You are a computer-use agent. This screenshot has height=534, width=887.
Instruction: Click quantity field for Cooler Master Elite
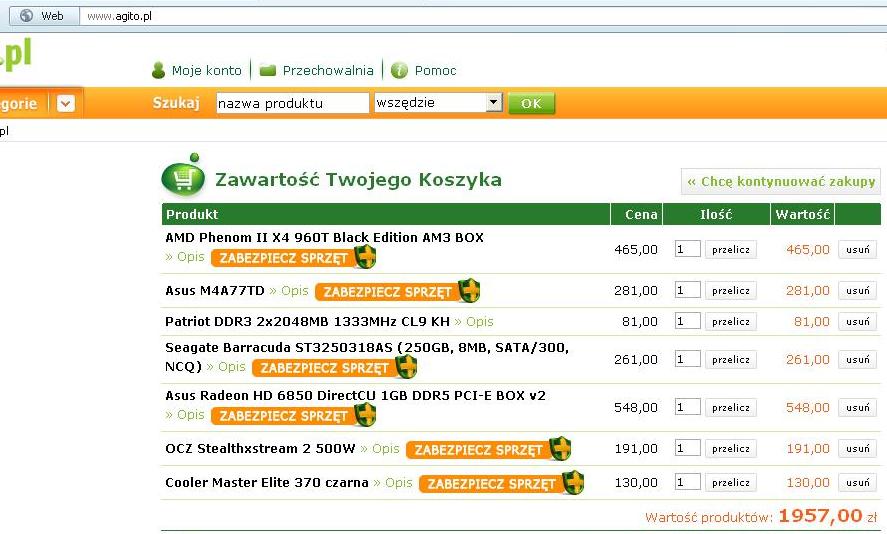click(x=687, y=482)
